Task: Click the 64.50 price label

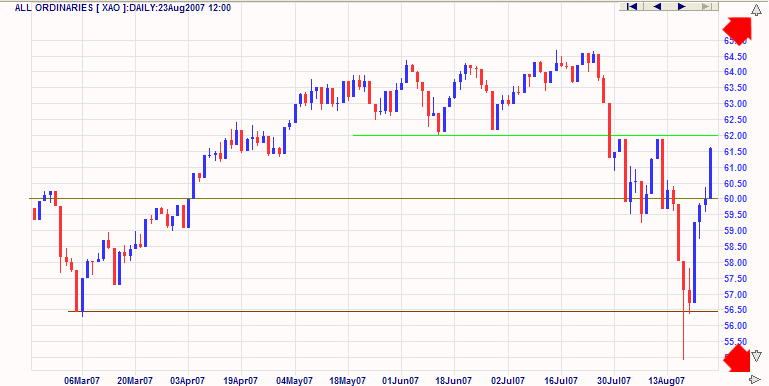Action: 735,57
